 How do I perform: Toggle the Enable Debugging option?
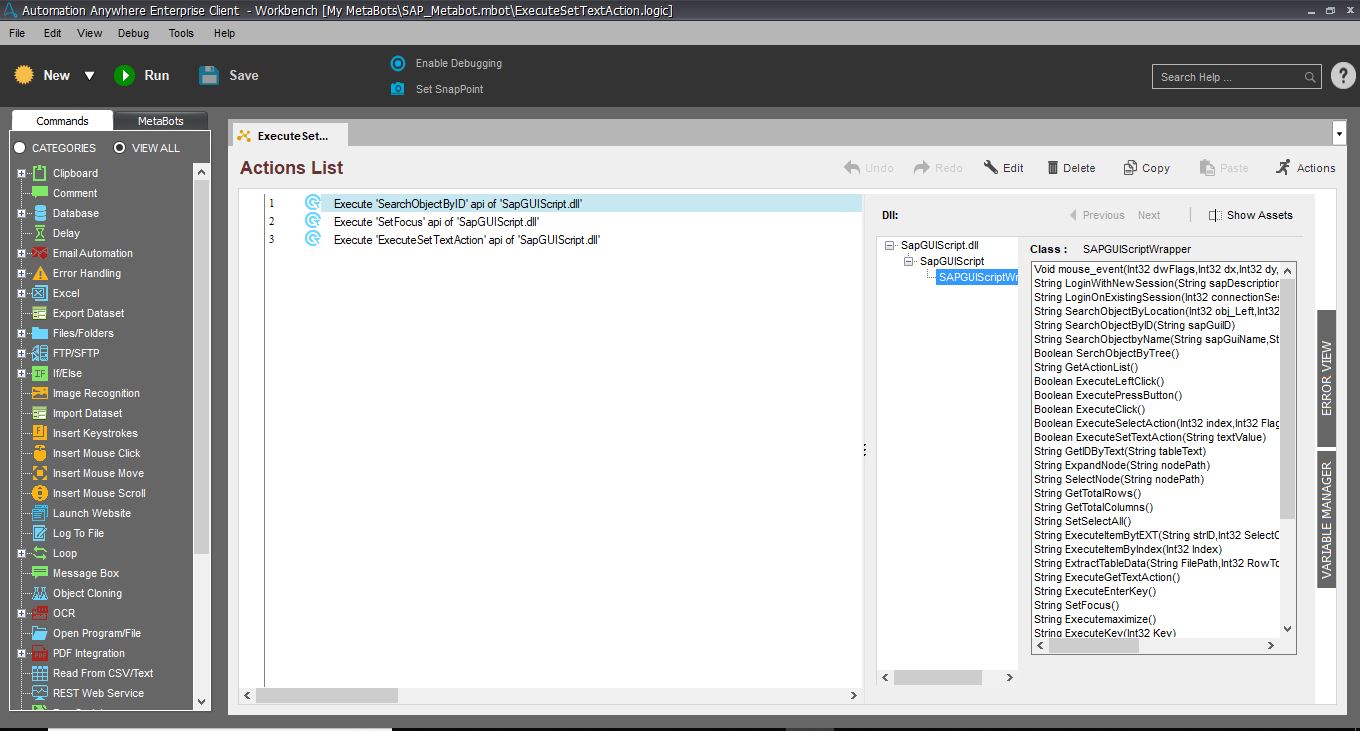[397, 63]
